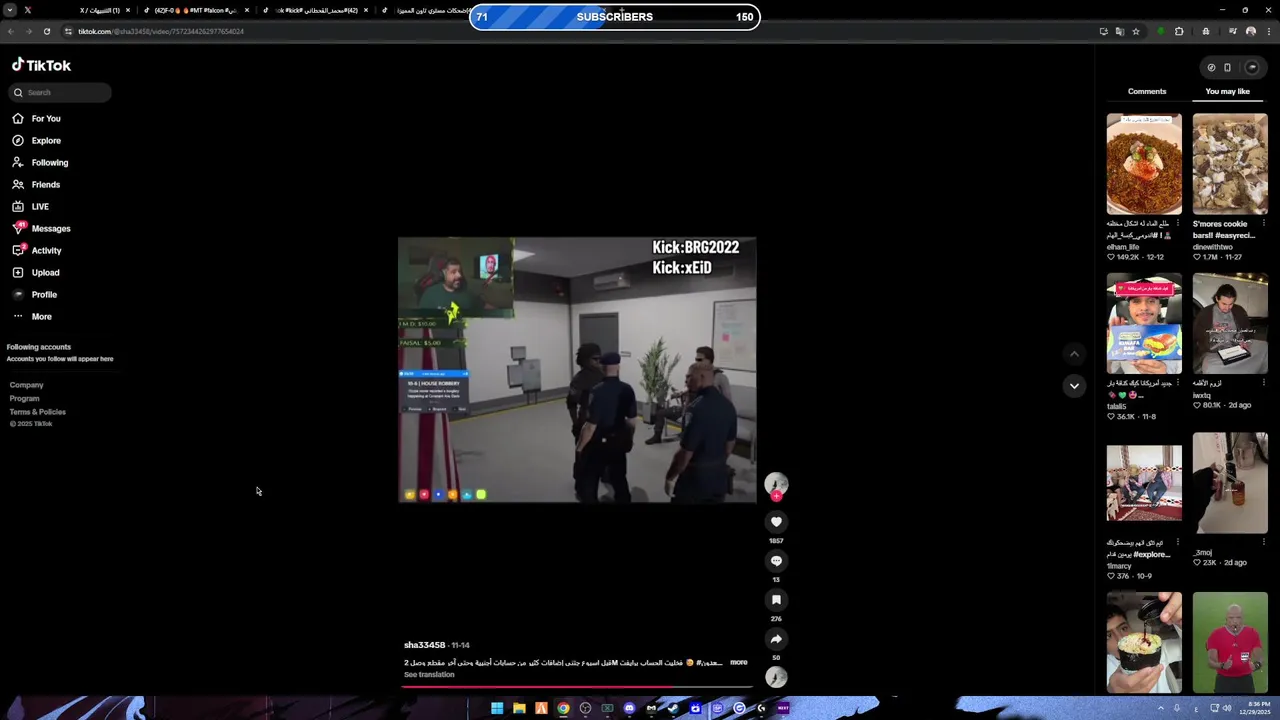The height and width of the screenshot is (720, 1280).
Task: Open elham_life noodle dish thumbnail
Action: point(1144,164)
